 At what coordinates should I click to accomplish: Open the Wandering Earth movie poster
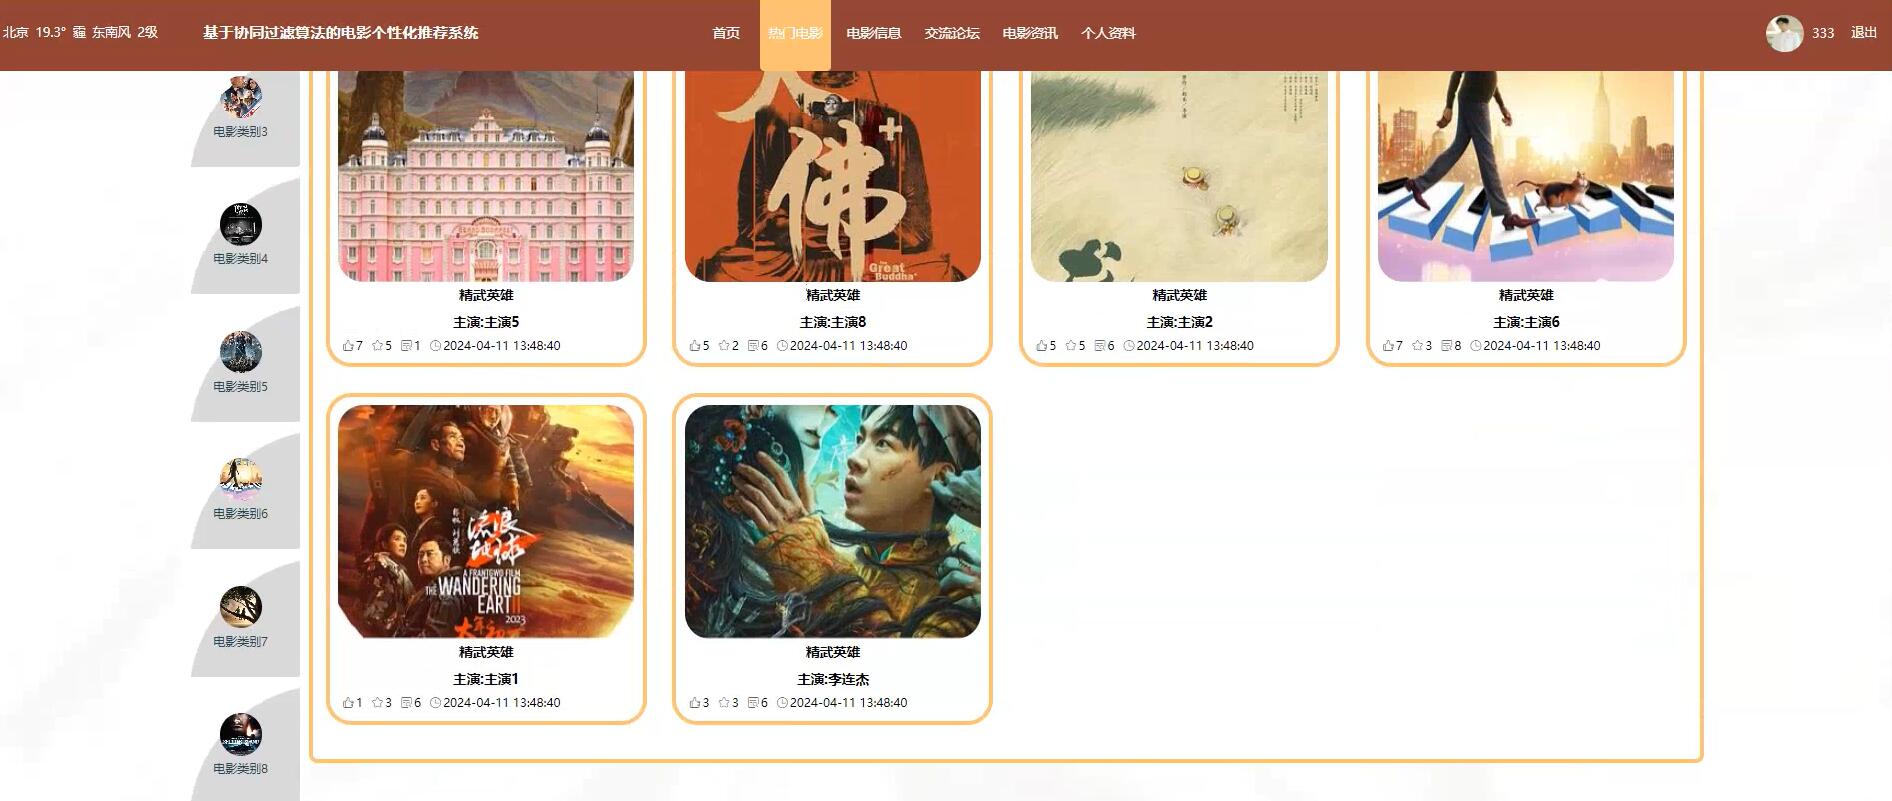tap(486, 521)
